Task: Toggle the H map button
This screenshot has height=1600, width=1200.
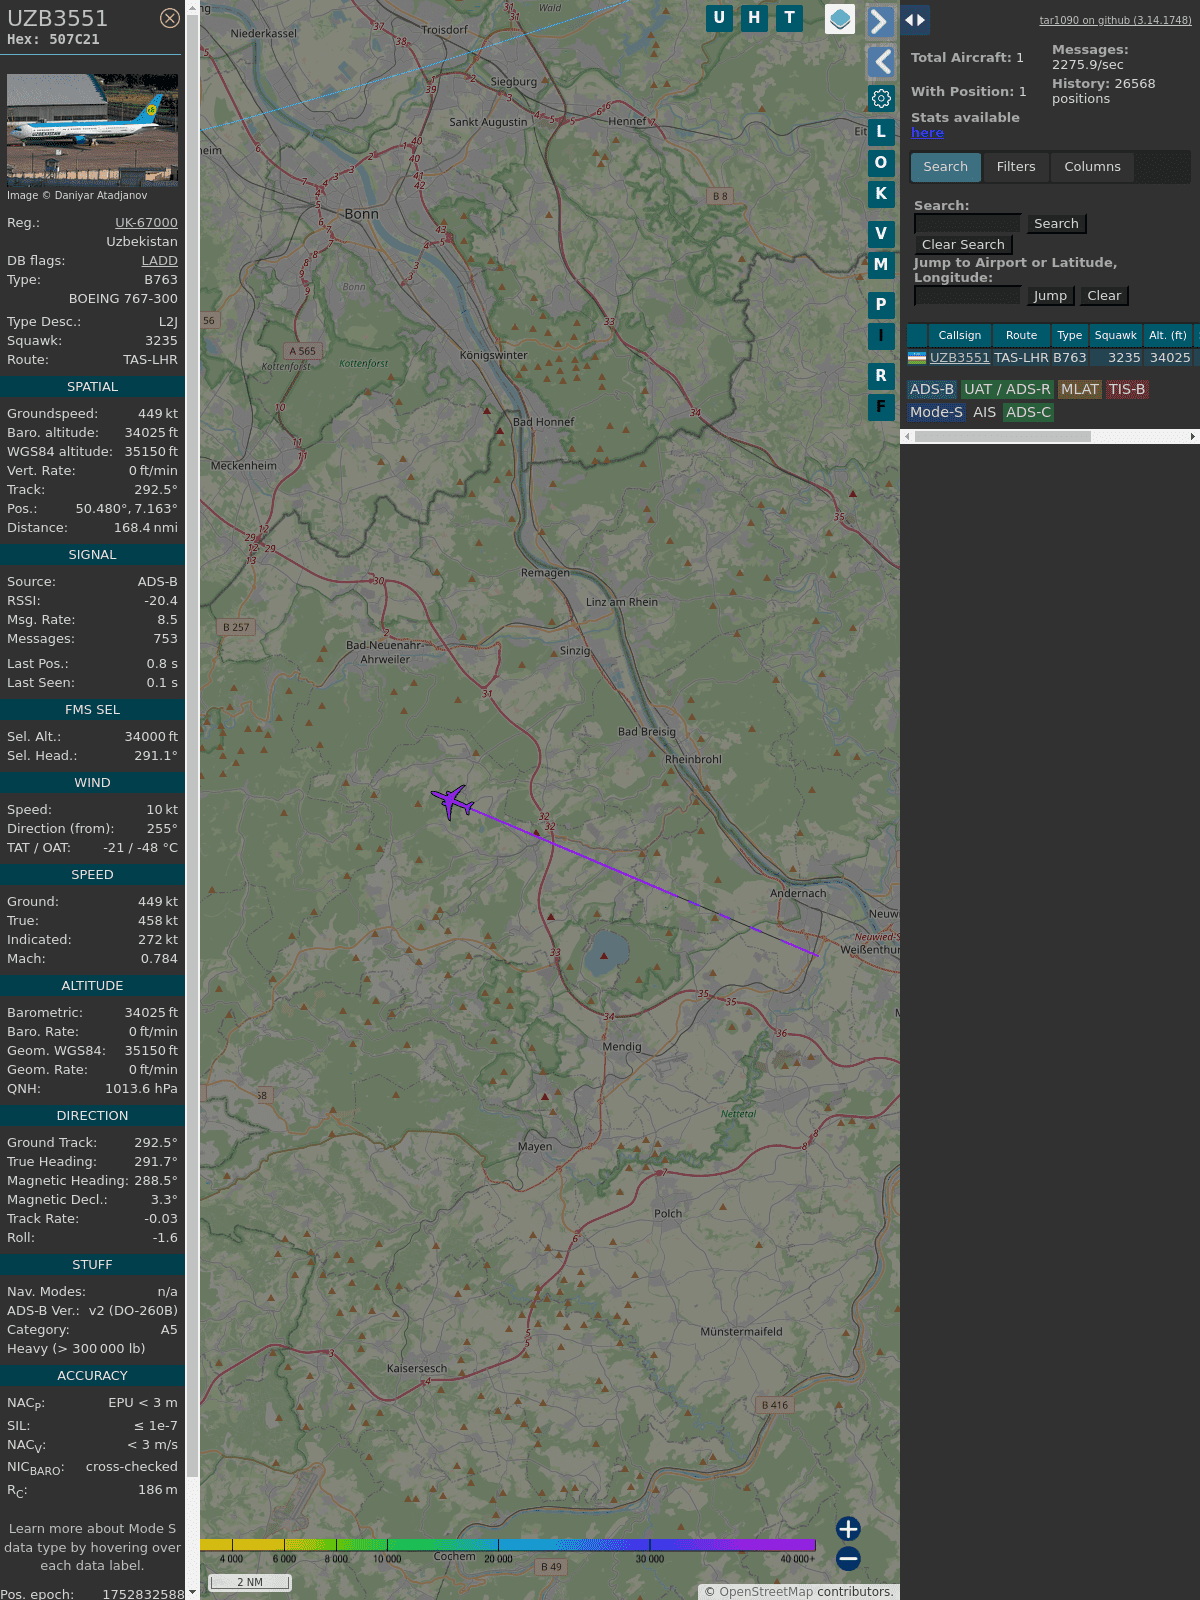Action: coord(754,18)
